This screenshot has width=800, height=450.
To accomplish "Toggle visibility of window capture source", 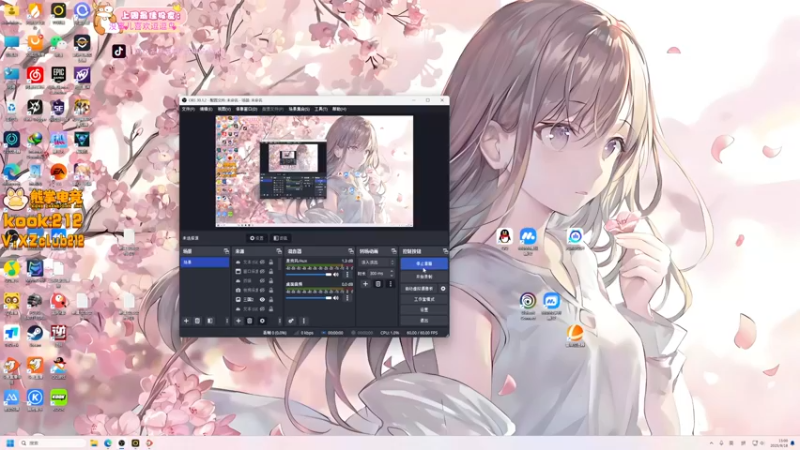I will [x=262, y=271].
